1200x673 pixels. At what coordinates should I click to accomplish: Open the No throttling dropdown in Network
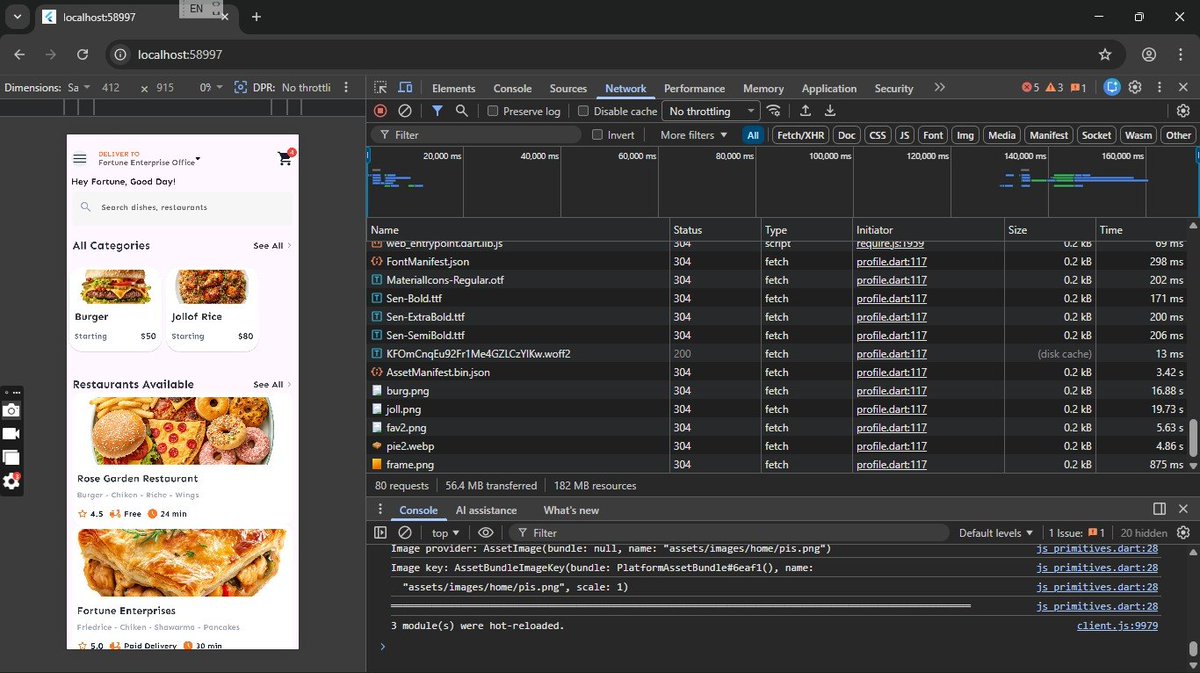(709, 111)
